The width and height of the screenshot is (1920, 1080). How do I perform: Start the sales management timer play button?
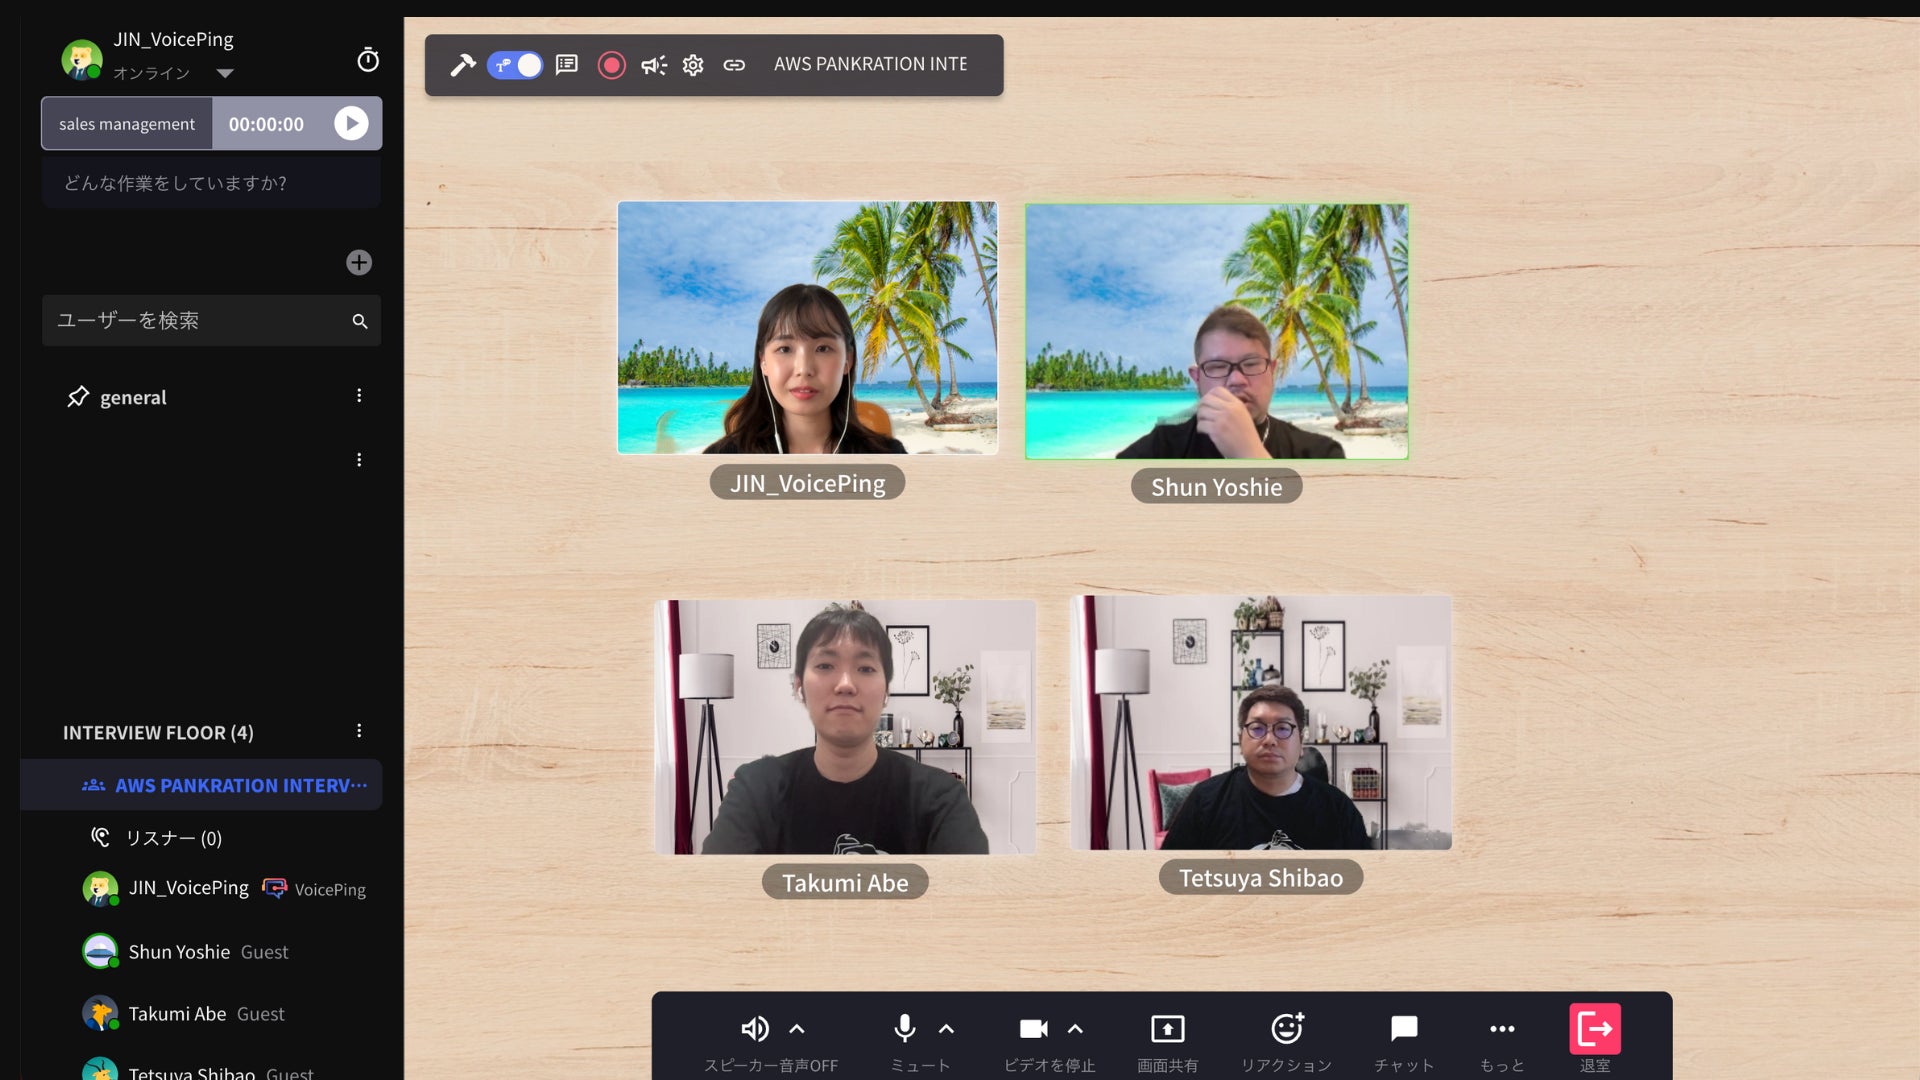tap(351, 123)
